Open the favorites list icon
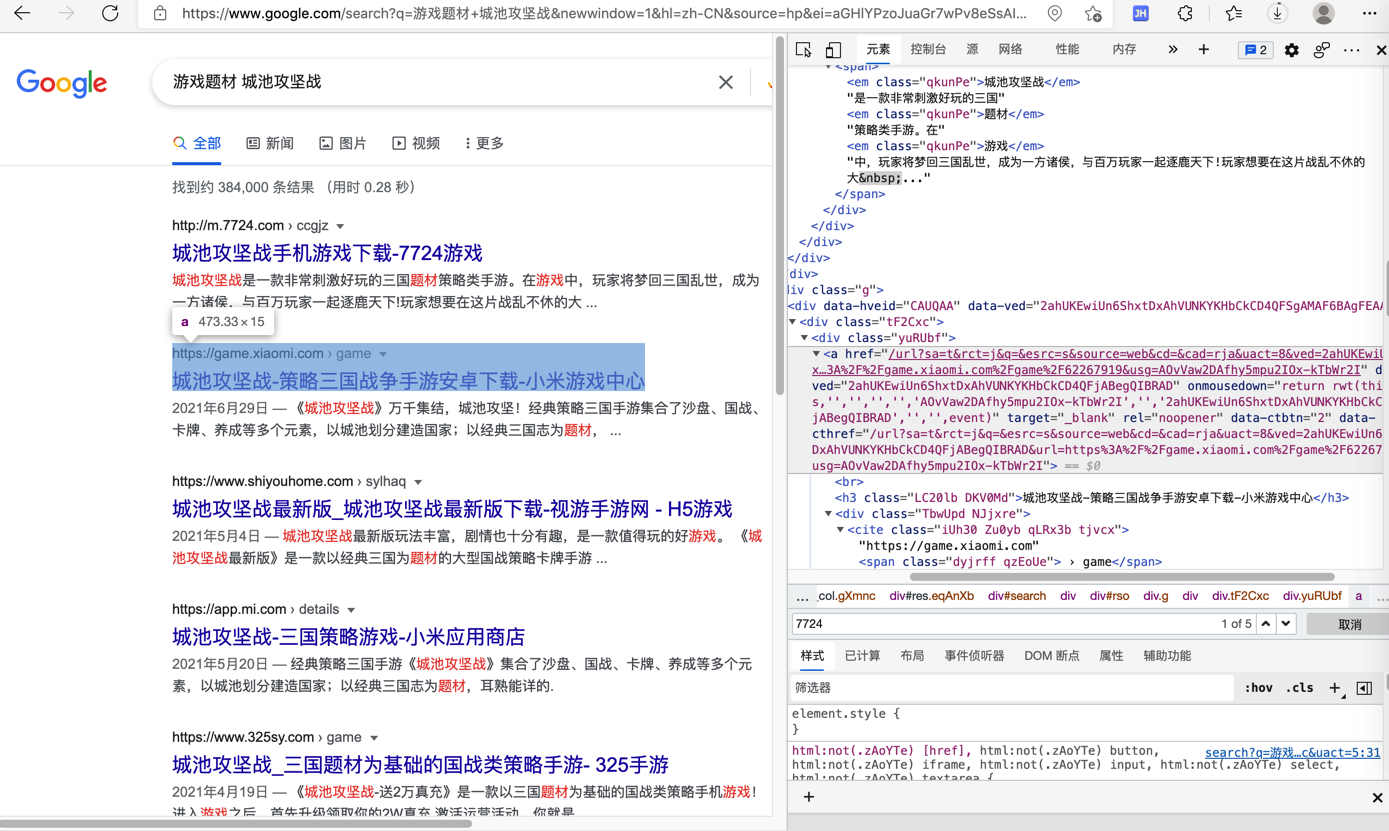 [1234, 14]
